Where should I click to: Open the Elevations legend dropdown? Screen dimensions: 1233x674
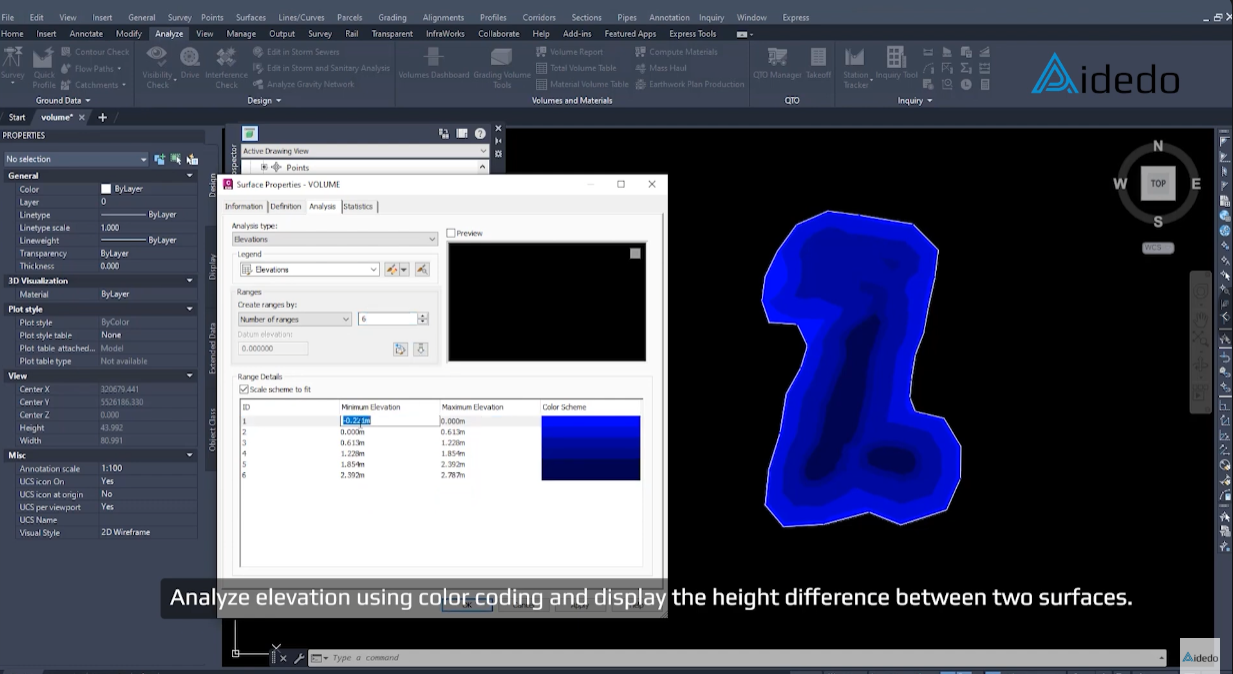coord(309,269)
